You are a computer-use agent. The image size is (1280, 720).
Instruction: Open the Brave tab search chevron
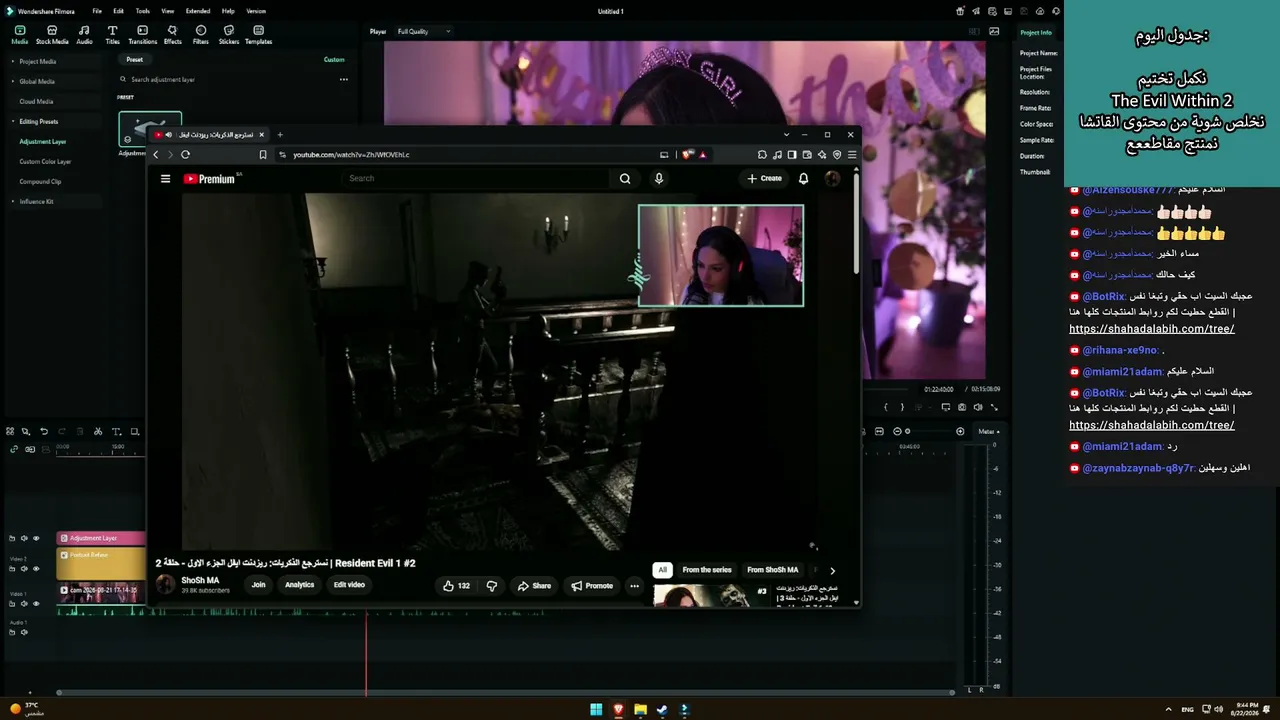[787, 135]
